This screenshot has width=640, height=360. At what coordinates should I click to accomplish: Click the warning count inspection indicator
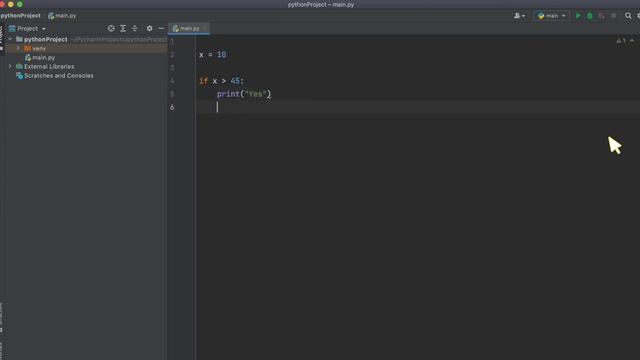click(621, 40)
